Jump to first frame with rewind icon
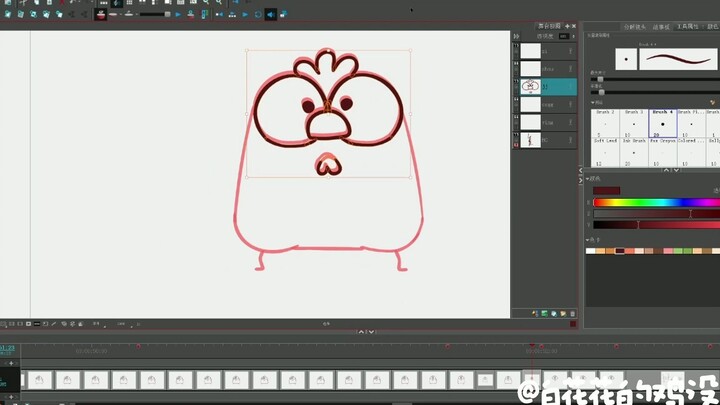 (x=219, y=15)
